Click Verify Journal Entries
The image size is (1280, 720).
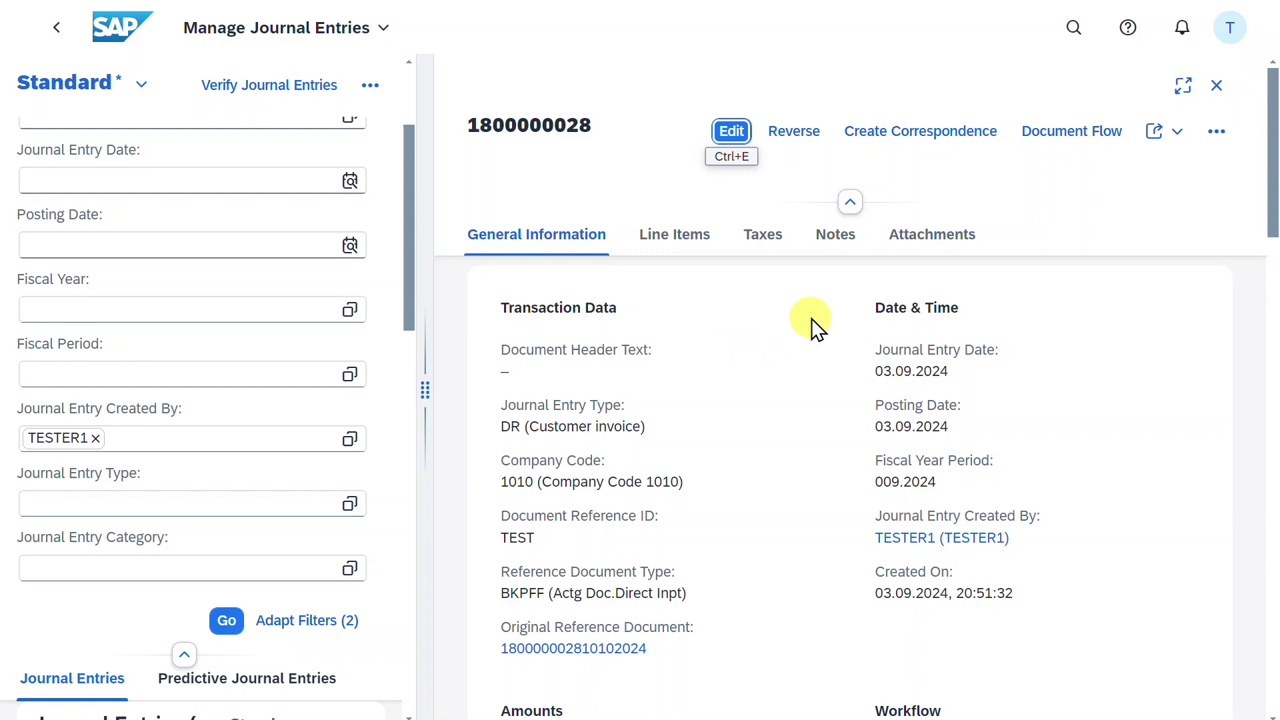pos(269,85)
